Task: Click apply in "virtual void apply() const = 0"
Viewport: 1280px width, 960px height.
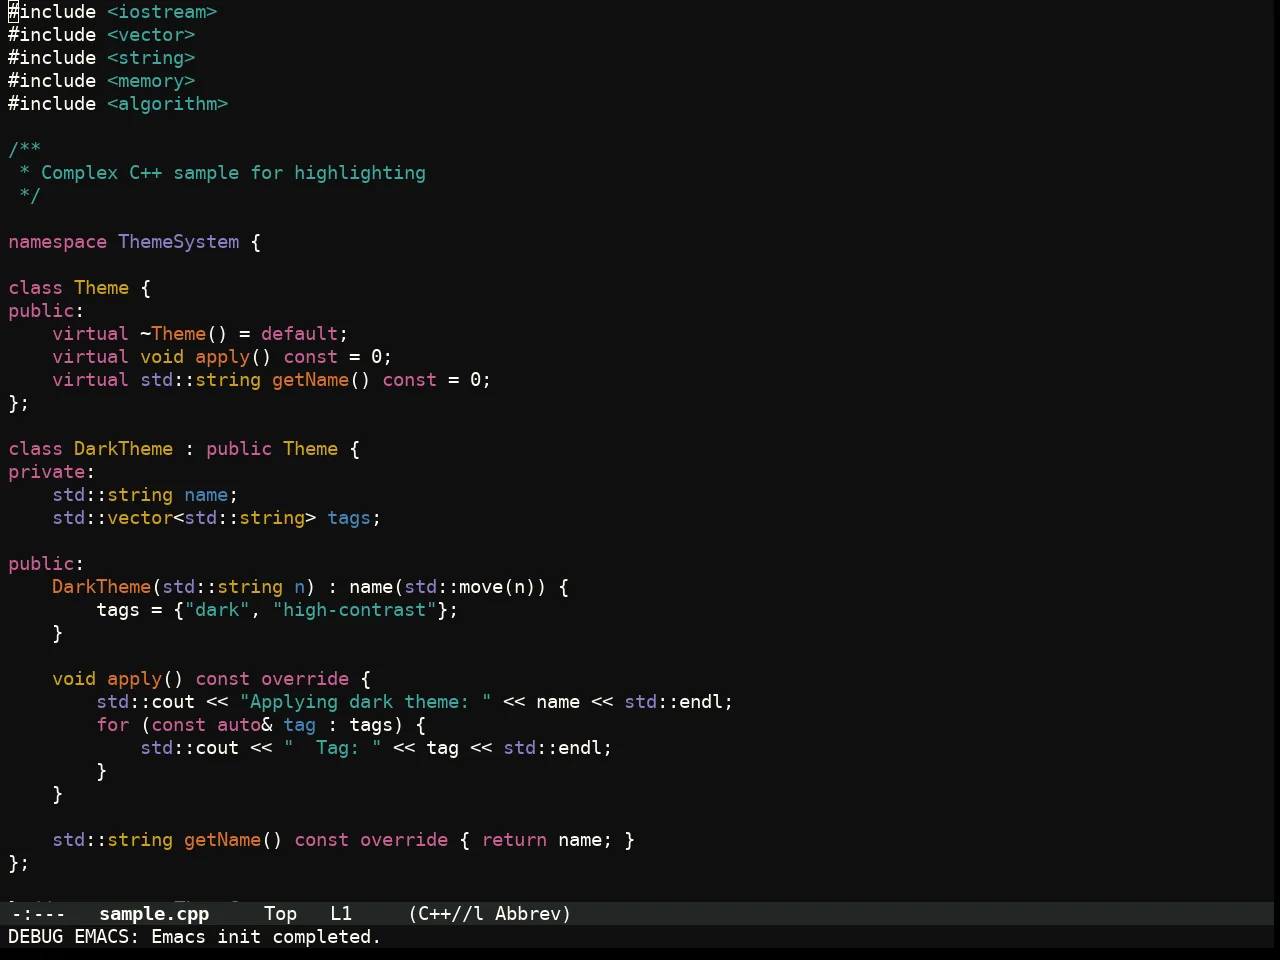Action: click(223, 357)
